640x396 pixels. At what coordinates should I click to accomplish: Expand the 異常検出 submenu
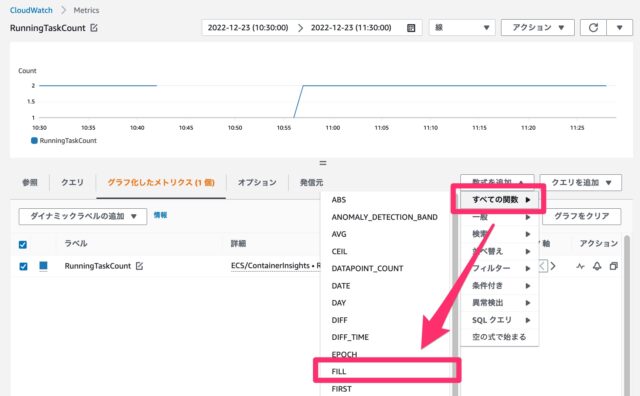(500, 303)
